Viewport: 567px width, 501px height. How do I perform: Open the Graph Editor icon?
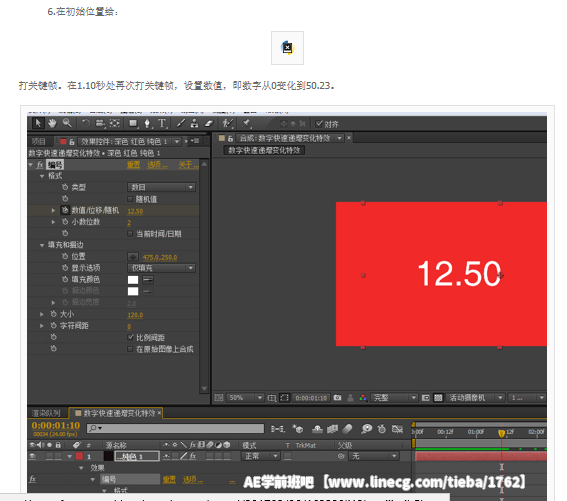(397, 429)
